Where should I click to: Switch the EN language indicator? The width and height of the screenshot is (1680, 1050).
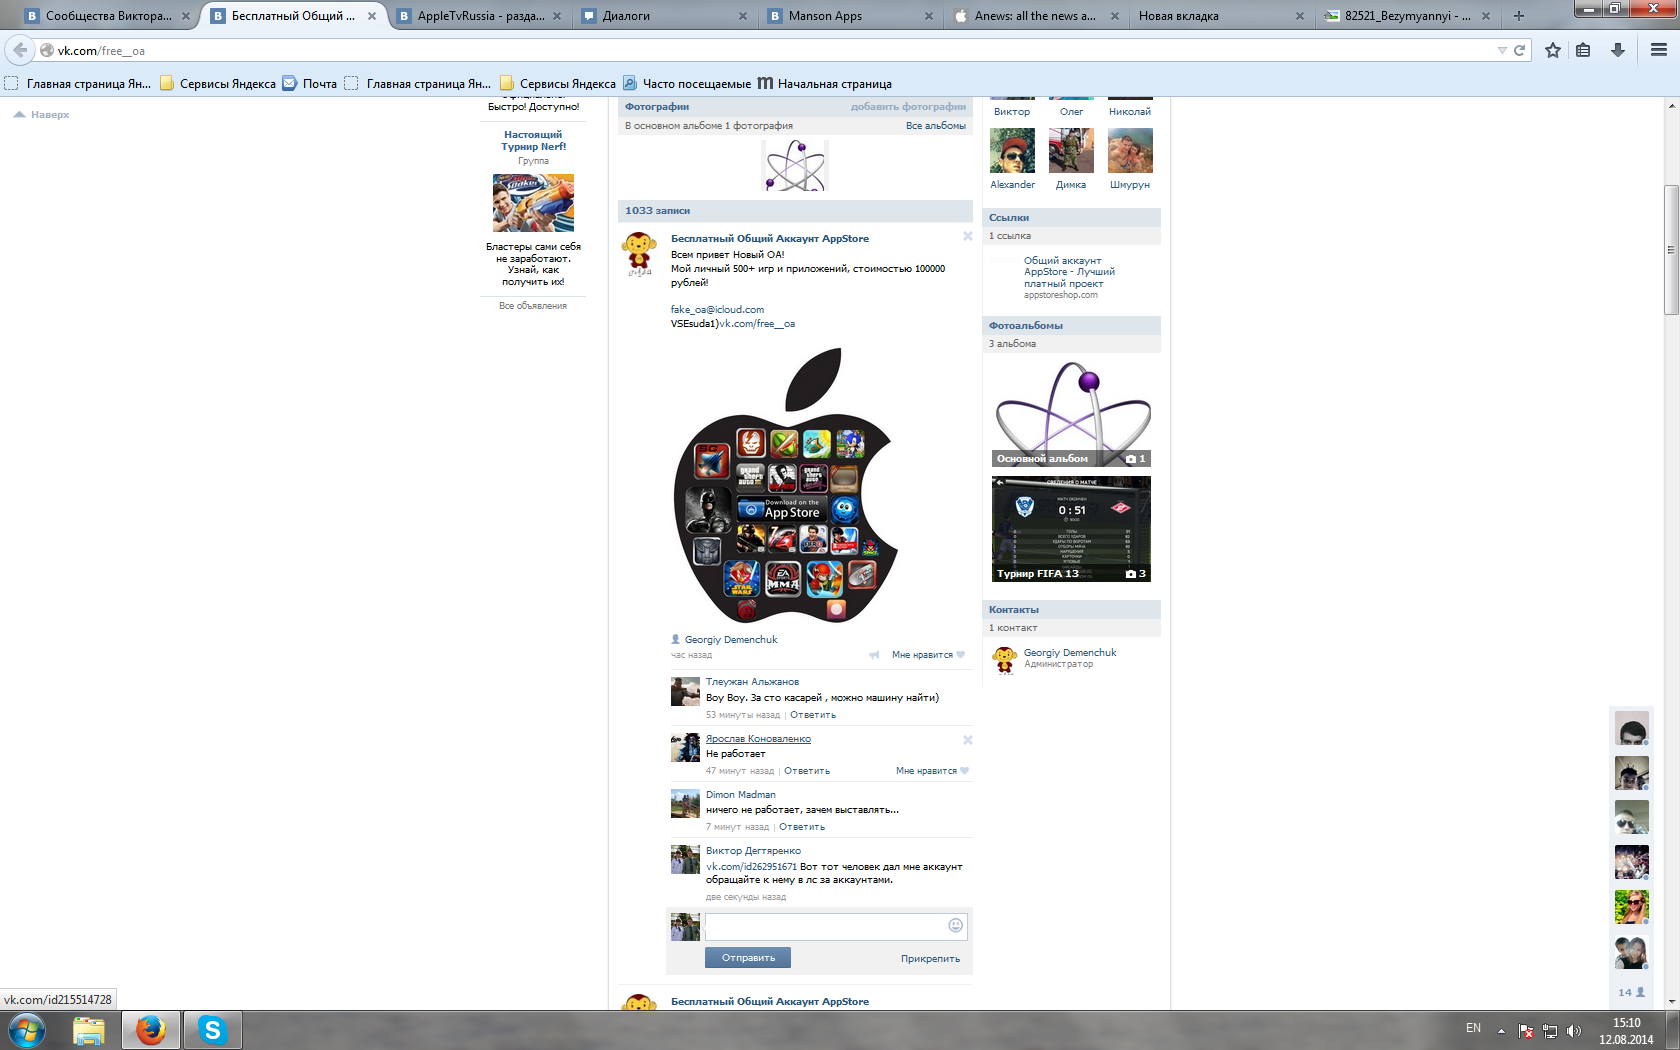pos(1473,1028)
